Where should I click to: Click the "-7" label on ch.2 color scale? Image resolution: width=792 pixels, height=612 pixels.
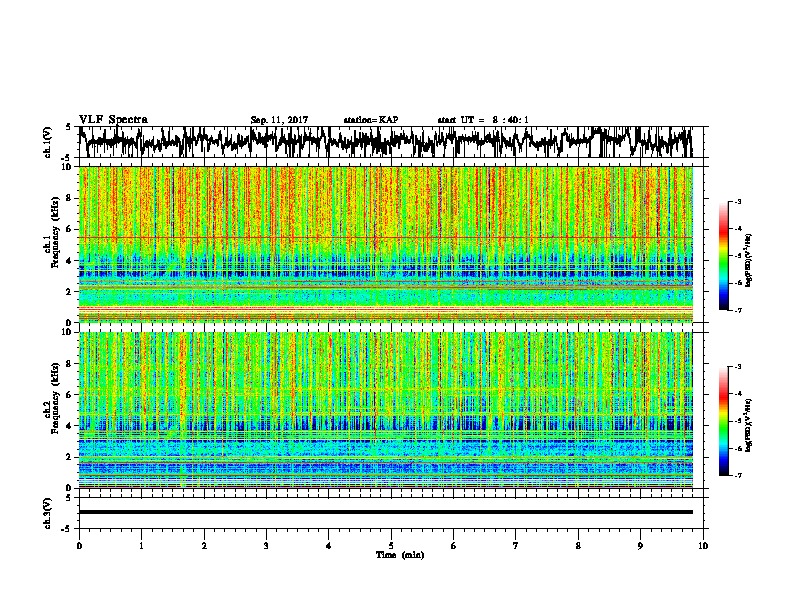click(x=737, y=475)
